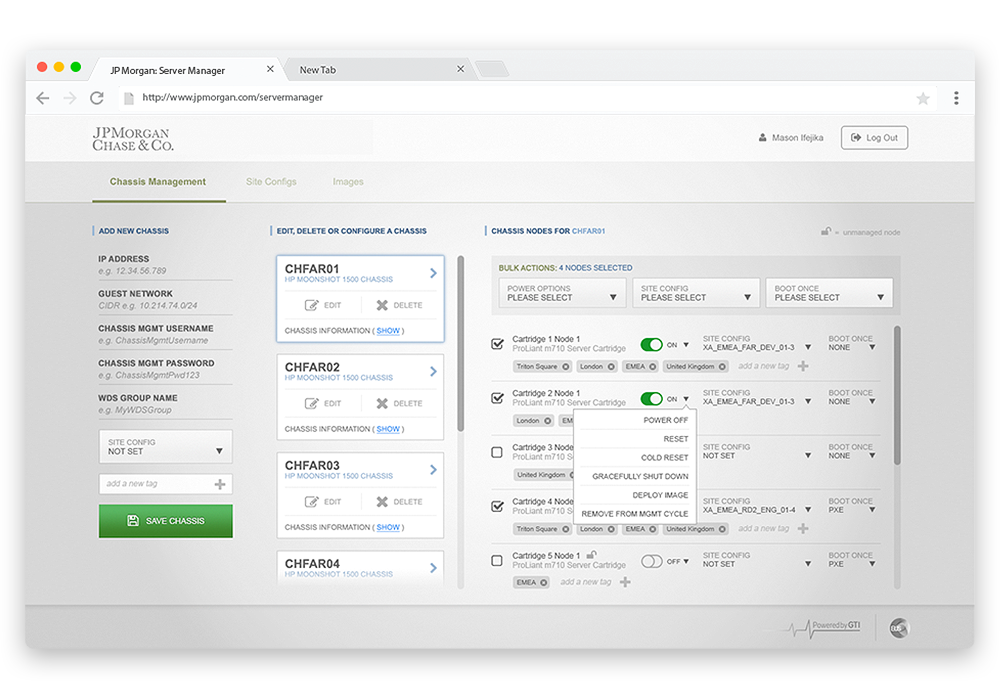1000x700 pixels.
Task: Open Cartridge 1 Boot Once dropdown
Action: pyautogui.click(x=852, y=344)
